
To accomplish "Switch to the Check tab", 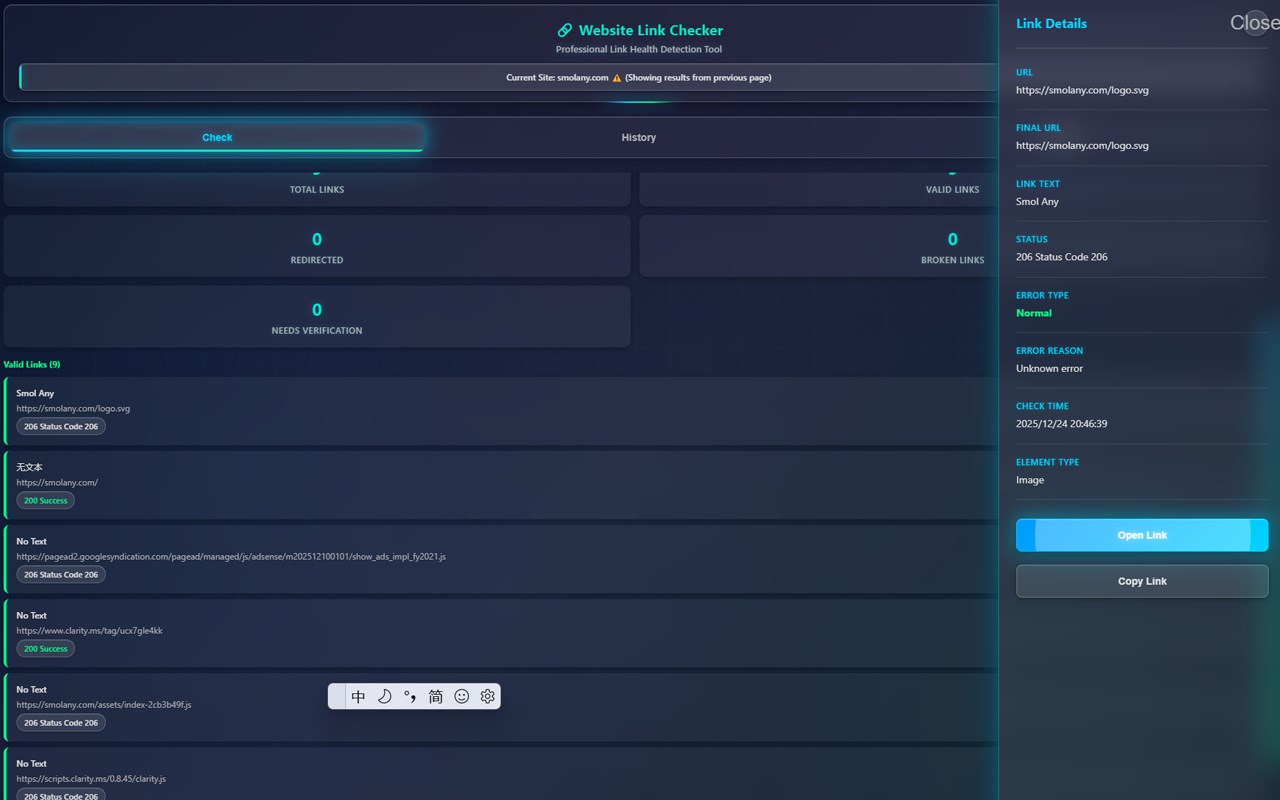I will point(217,137).
